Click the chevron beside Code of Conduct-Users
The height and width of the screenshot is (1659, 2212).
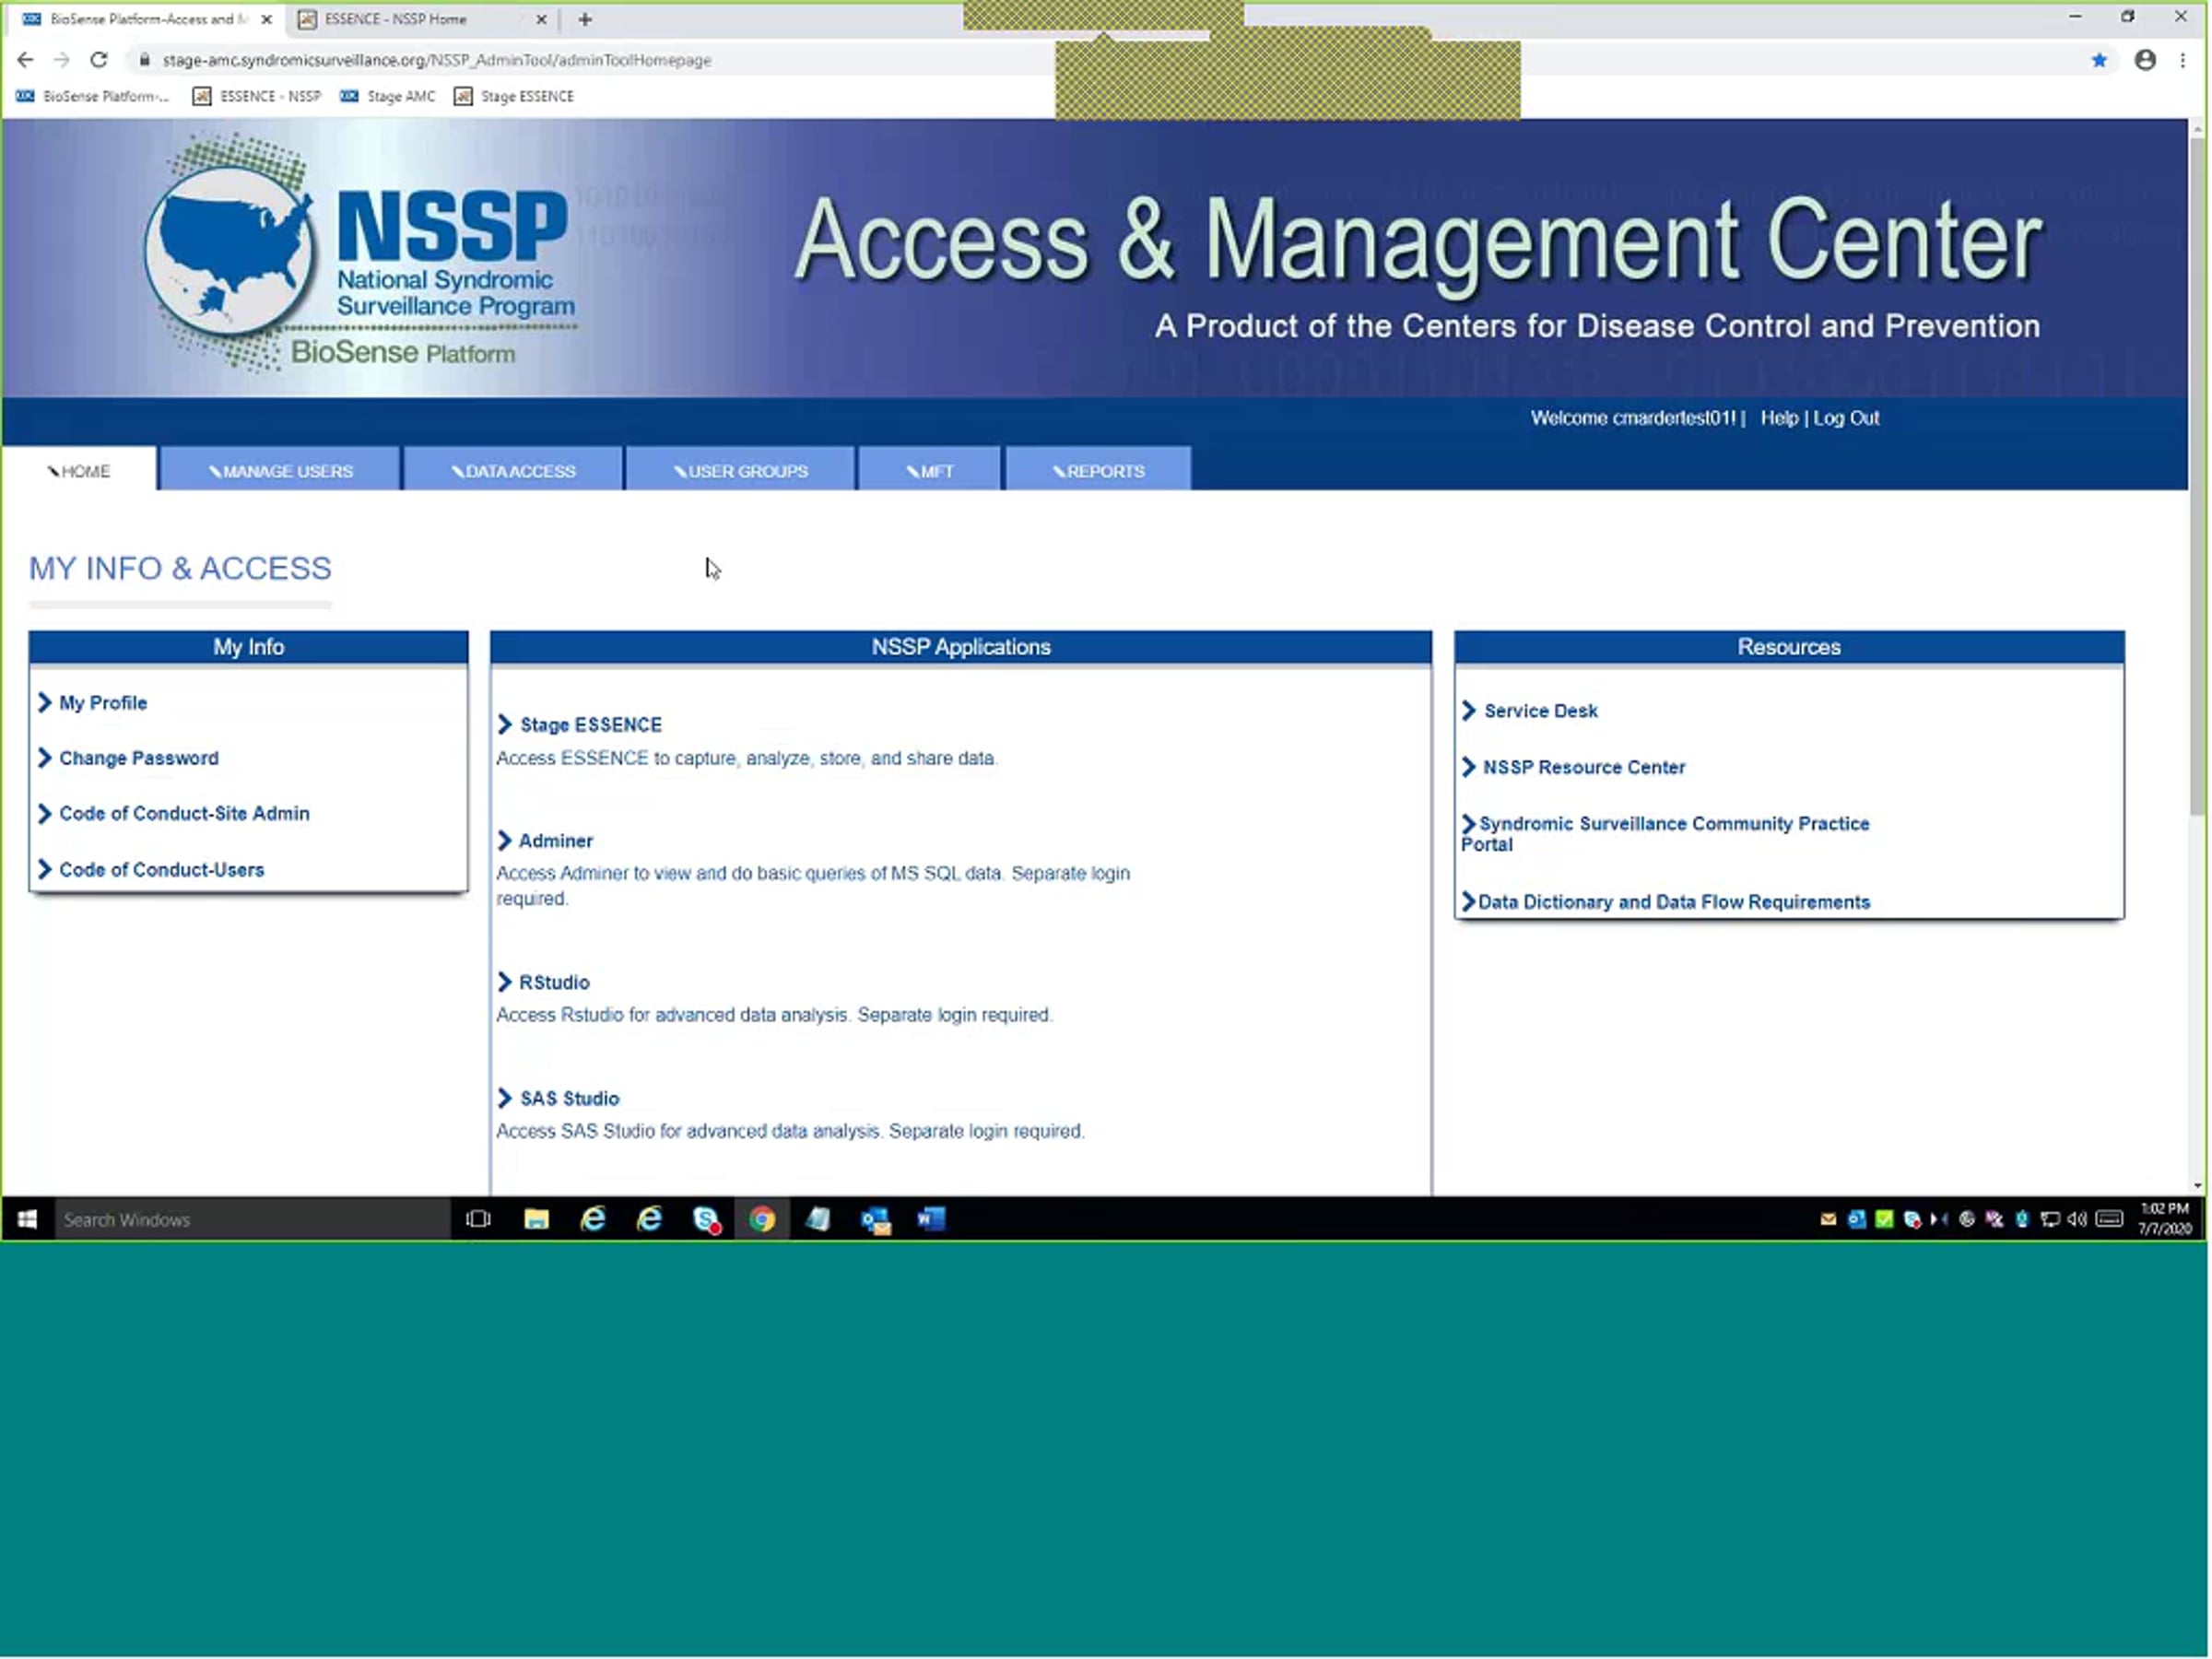[x=44, y=869]
